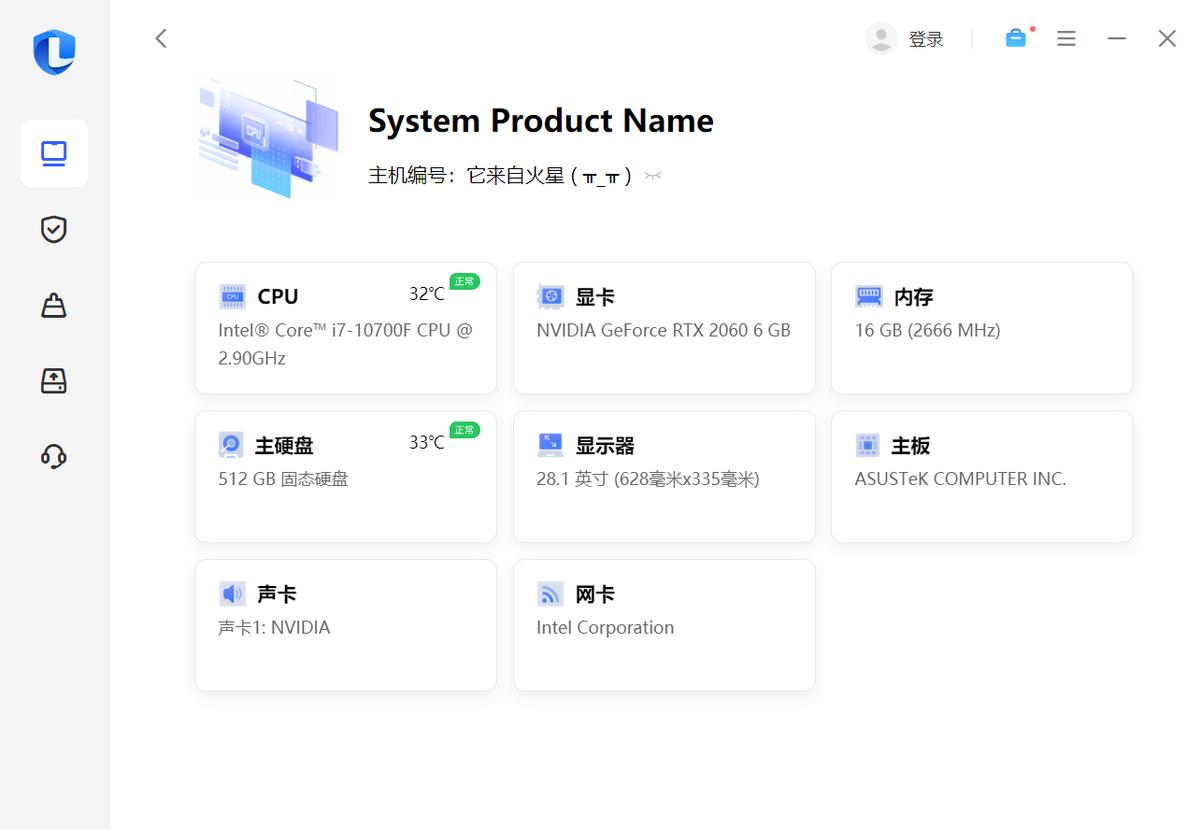Click the CPU chip icon on the CPU card
Viewport: 1200px width, 829px height.
(x=231, y=296)
